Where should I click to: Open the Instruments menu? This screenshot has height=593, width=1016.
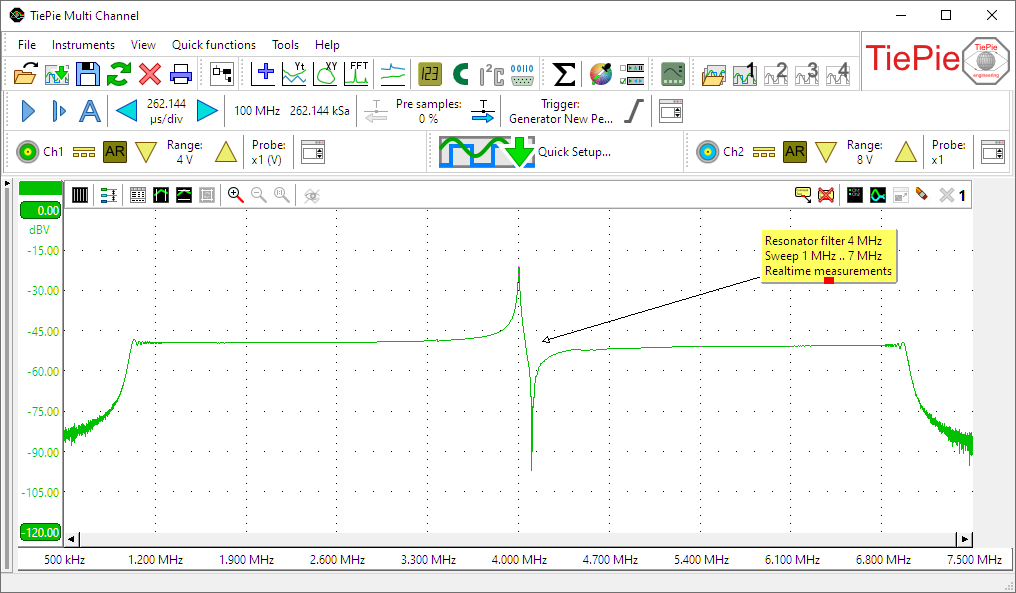tap(83, 45)
